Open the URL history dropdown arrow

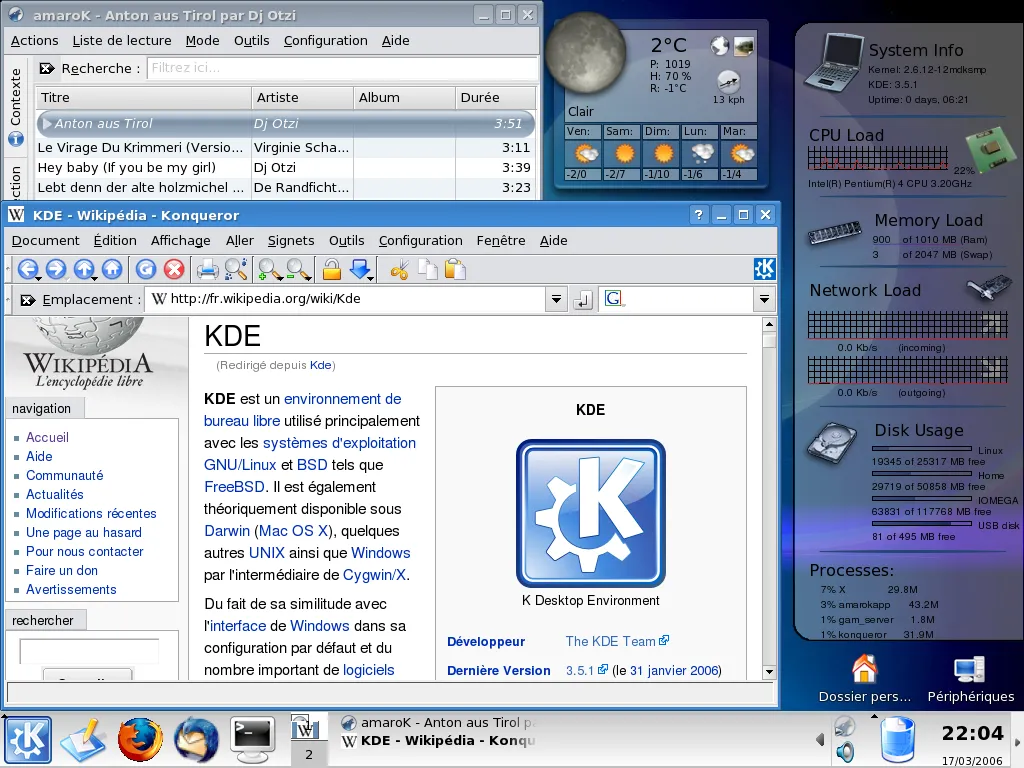click(x=556, y=300)
